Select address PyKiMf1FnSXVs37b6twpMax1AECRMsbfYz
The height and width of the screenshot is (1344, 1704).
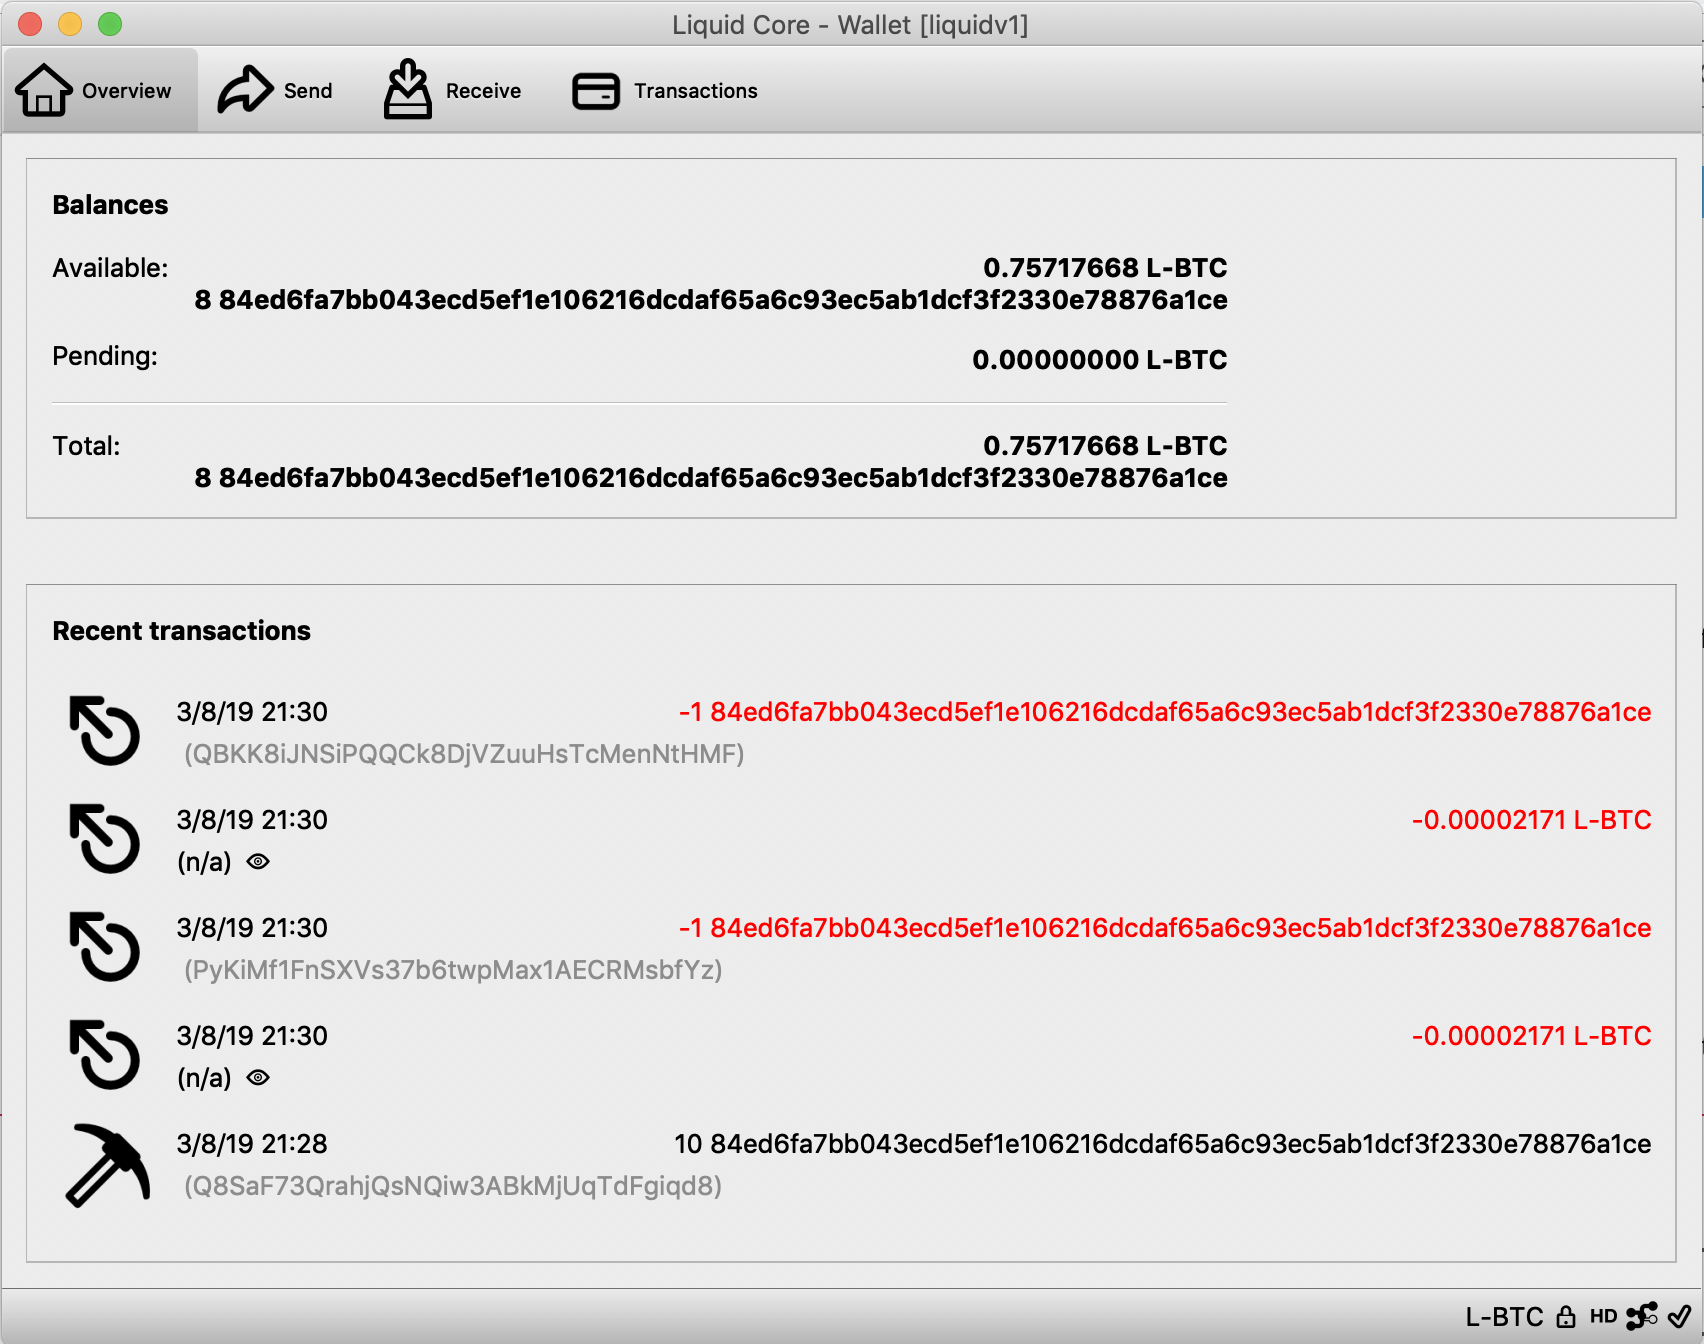click(x=453, y=970)
